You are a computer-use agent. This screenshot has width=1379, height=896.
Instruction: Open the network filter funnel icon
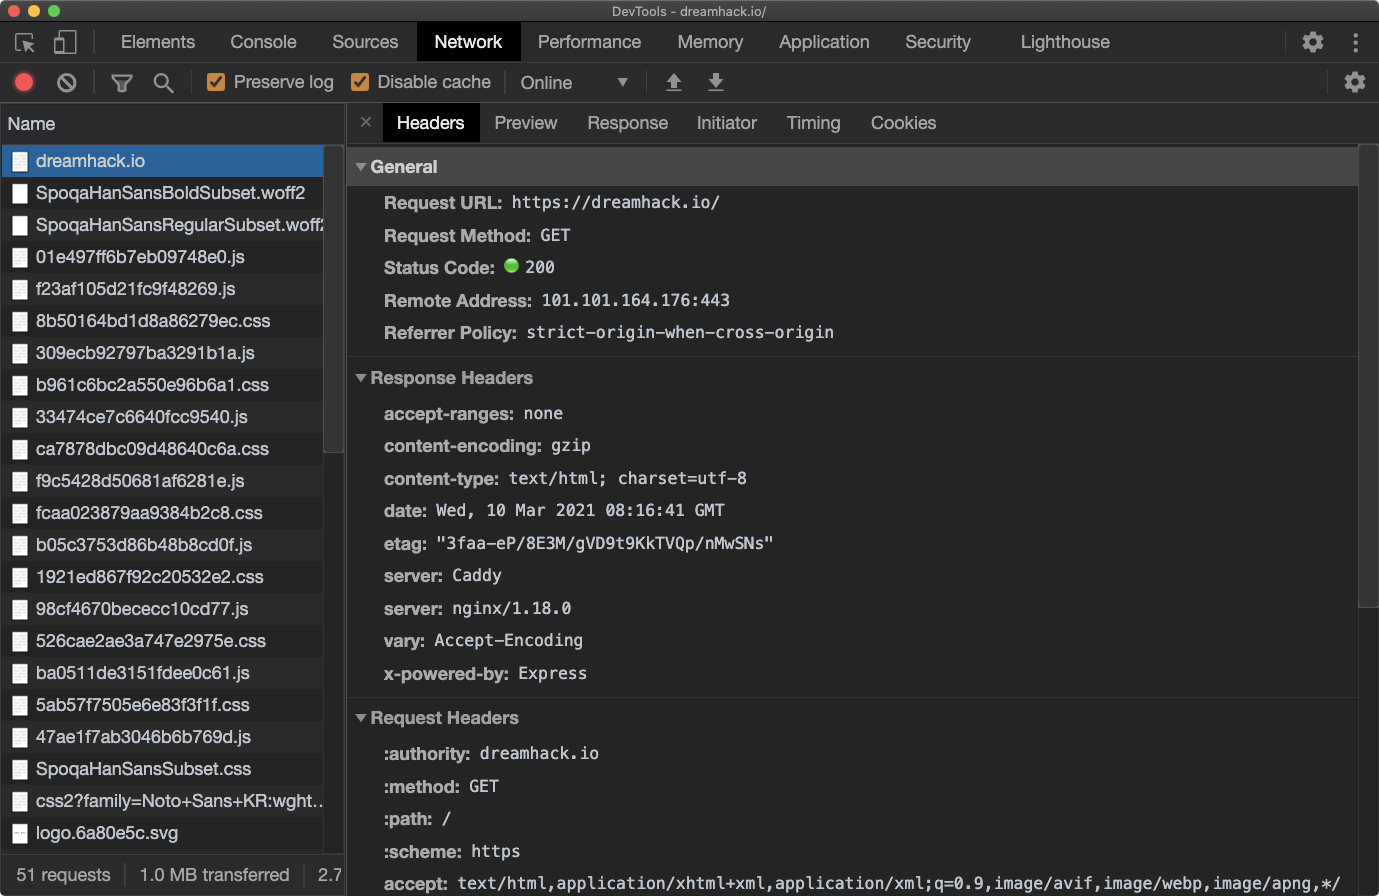122,83
